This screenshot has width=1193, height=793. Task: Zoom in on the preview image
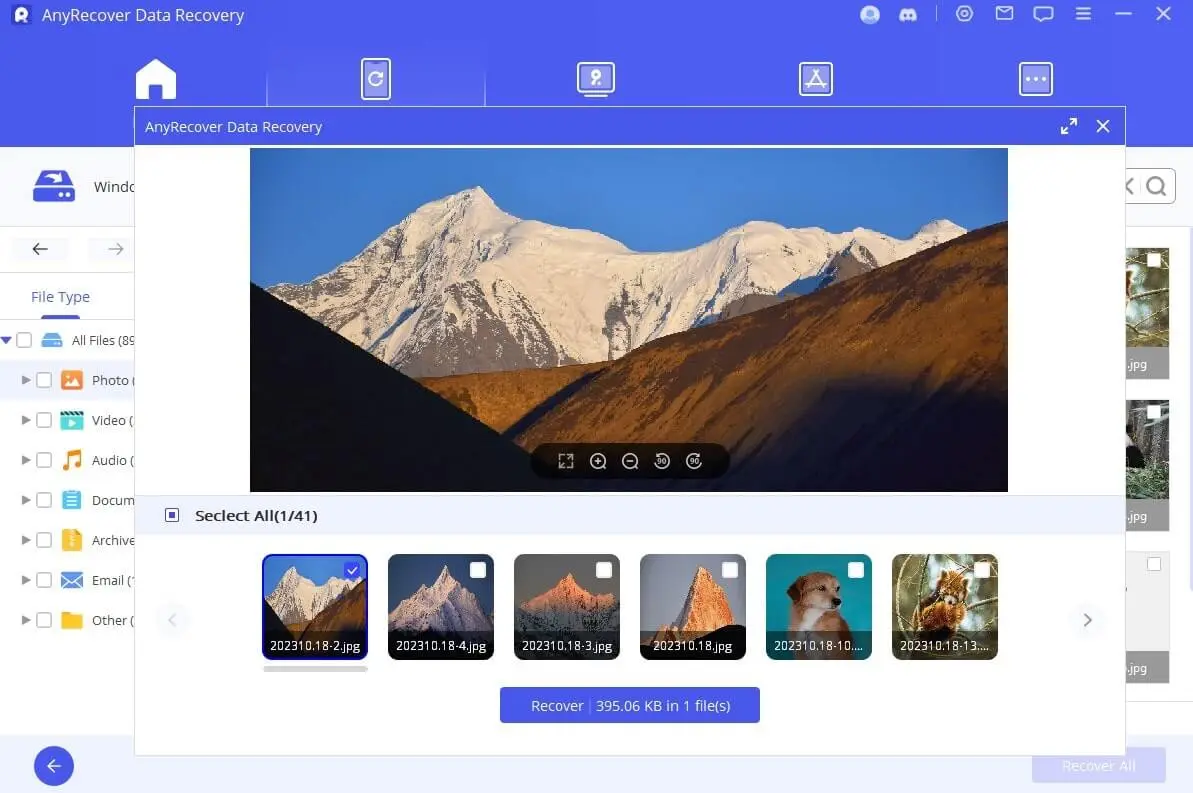pyautogui.click(x=598, y=461)
